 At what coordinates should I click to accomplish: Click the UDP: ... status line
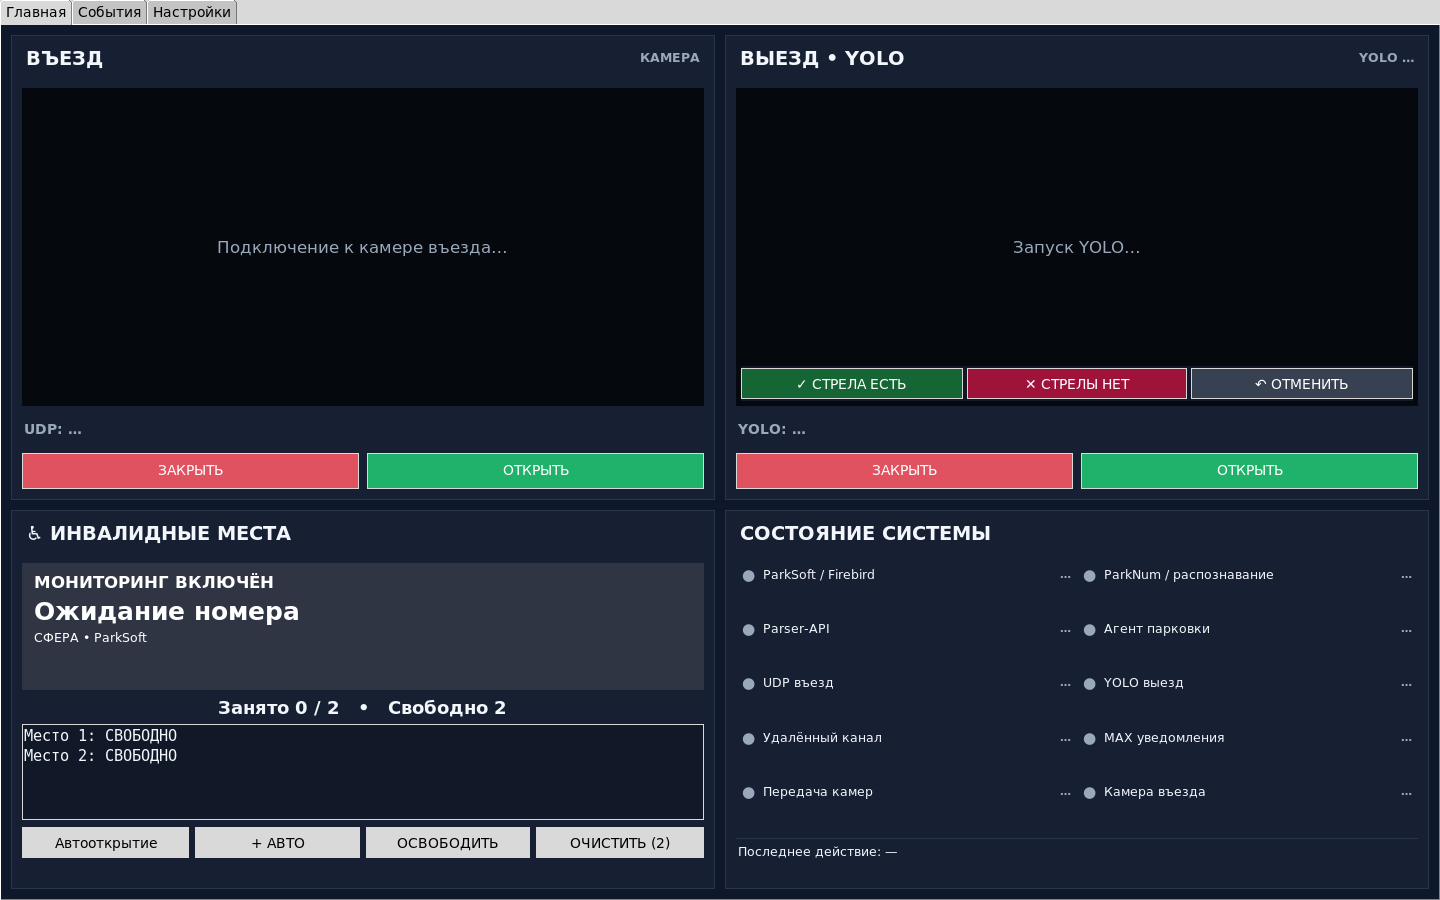click(53, 429)
